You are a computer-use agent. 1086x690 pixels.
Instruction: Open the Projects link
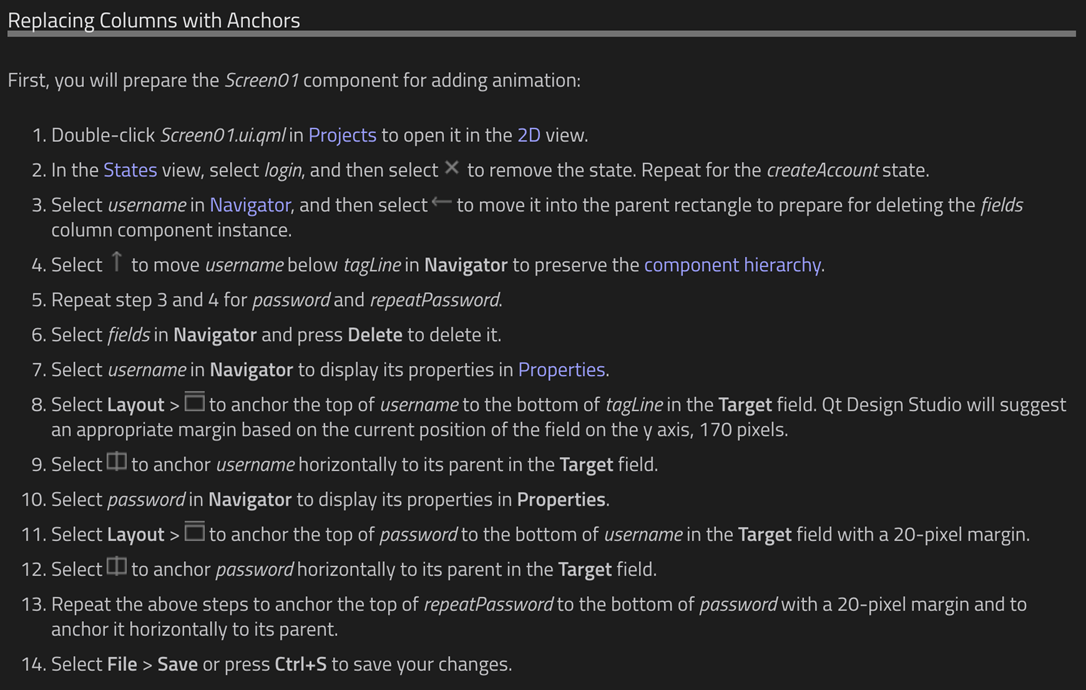342,135
